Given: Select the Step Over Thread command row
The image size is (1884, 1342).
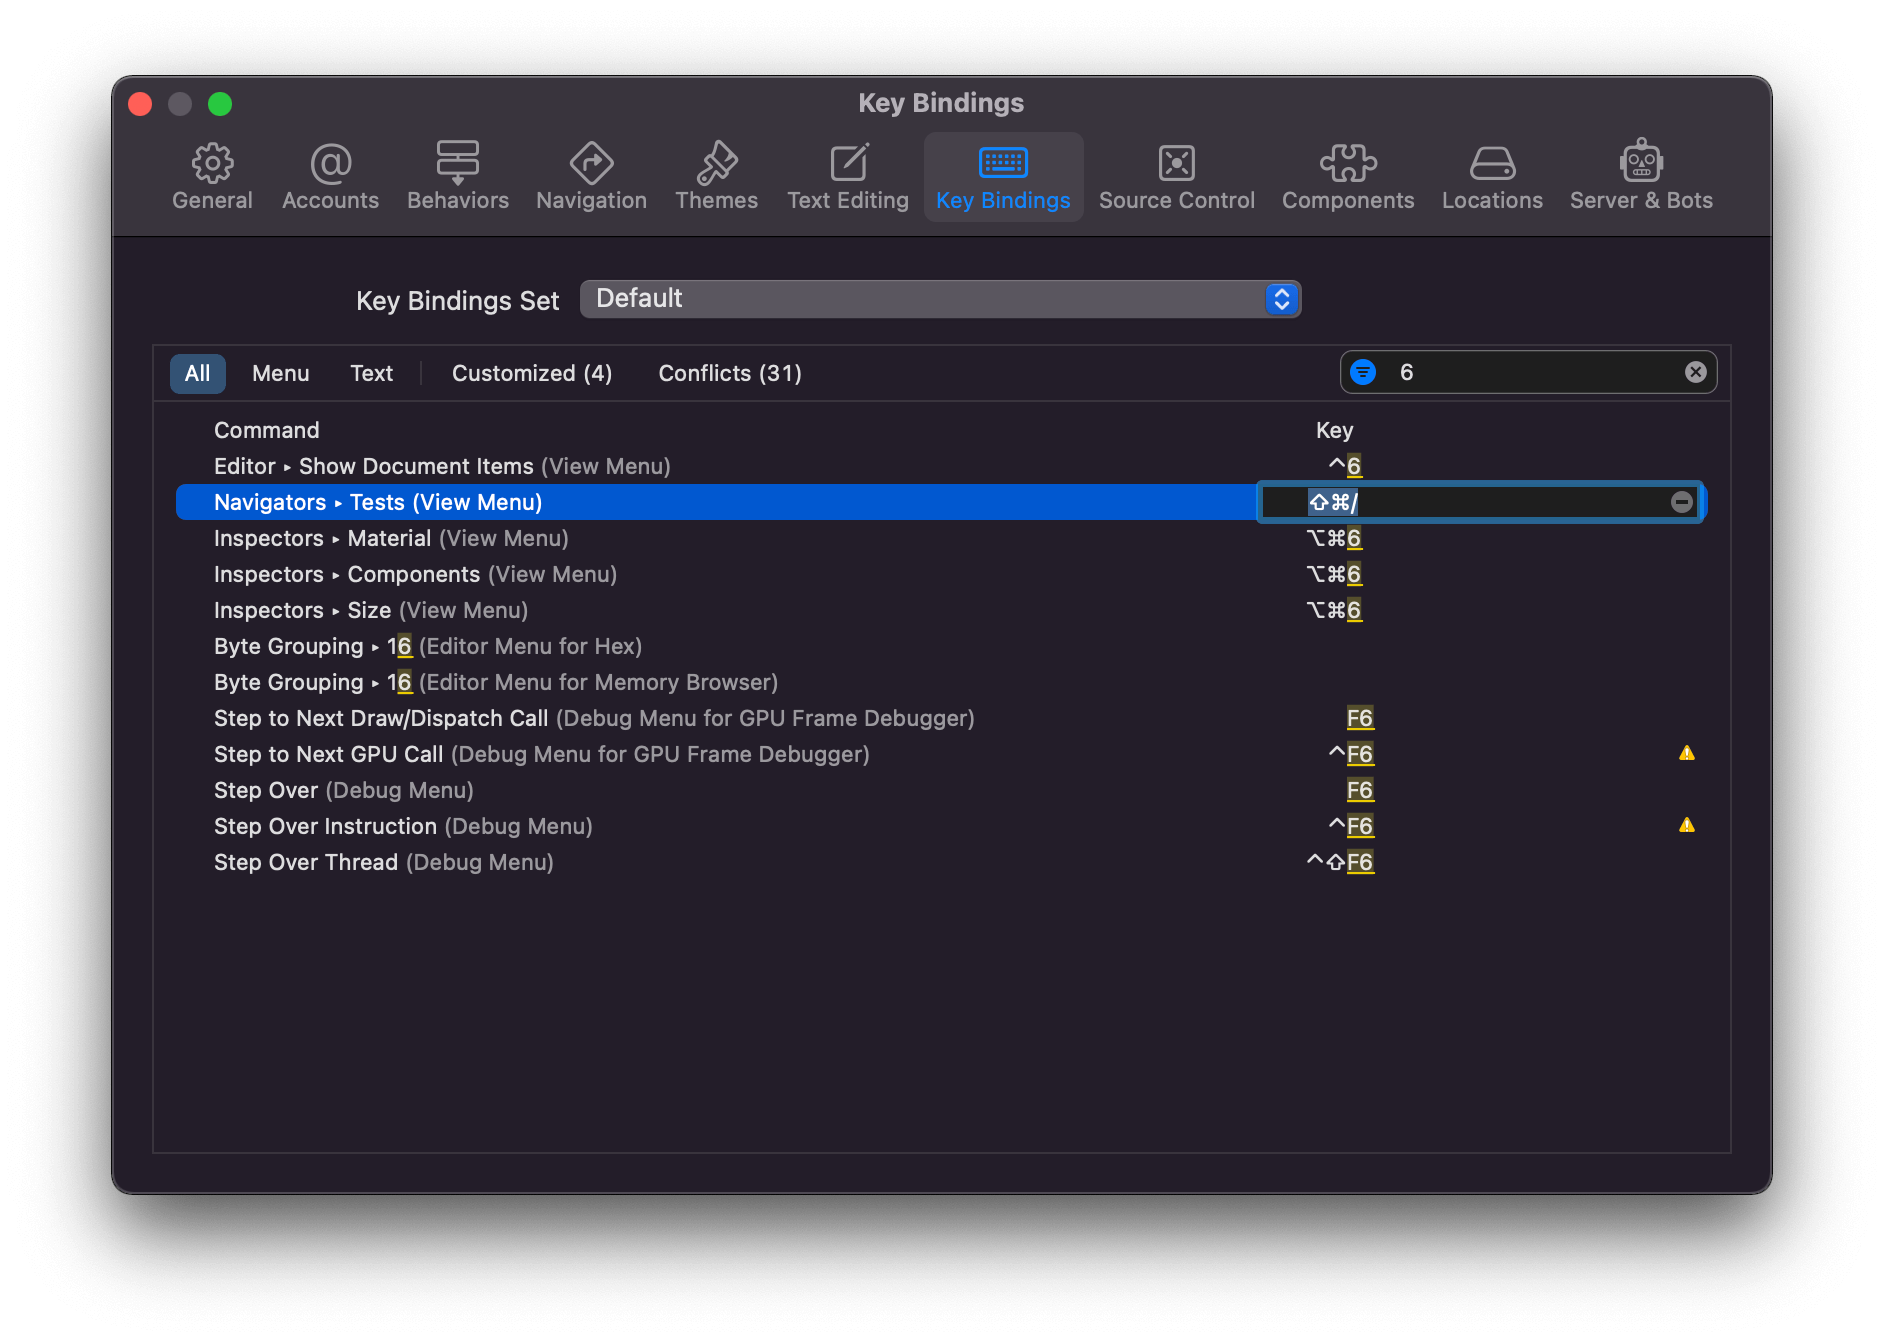Looking at the screenshot, I should [383, 862].
